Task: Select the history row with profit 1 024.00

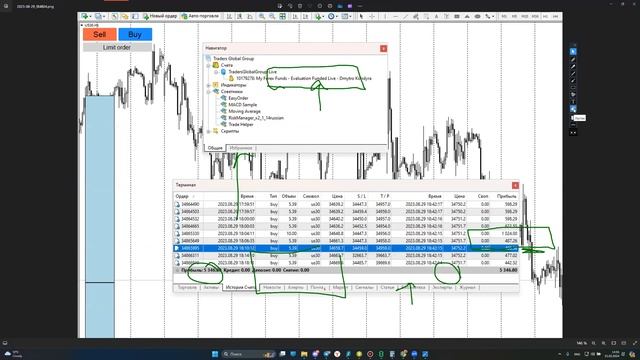Action: (x=346, y=233)
